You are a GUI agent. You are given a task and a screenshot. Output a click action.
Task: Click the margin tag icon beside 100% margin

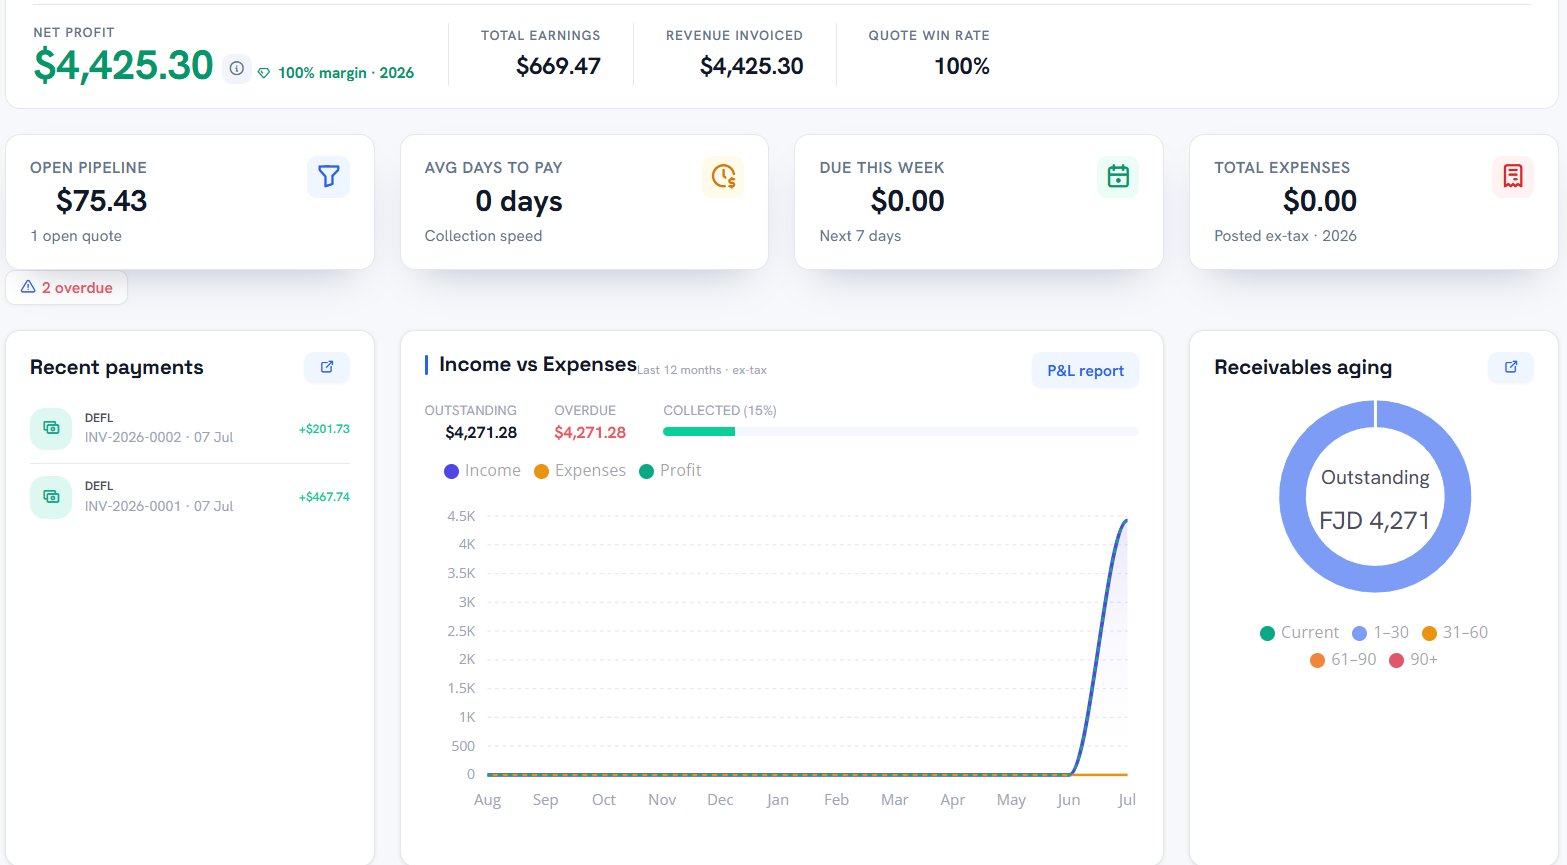(x=264, y=73)
